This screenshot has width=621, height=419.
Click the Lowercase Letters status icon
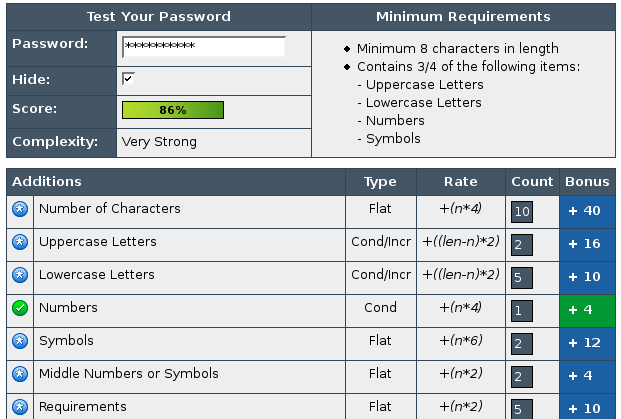click(19, 276)
